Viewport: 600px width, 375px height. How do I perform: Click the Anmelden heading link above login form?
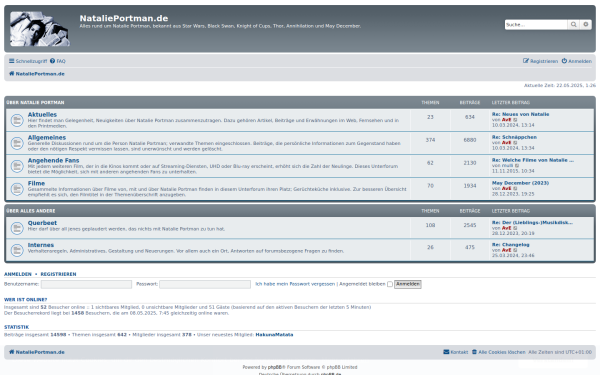pos(18,274)
